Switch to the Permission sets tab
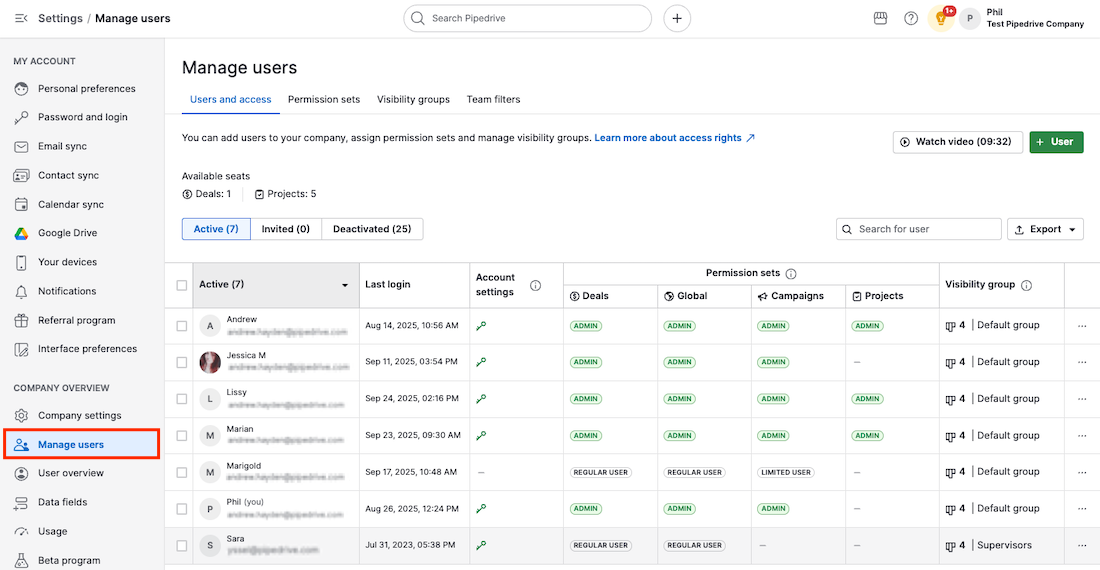The width and height of the screenshot is (1100, 570). pyautogui.click(x=324, y=99)
